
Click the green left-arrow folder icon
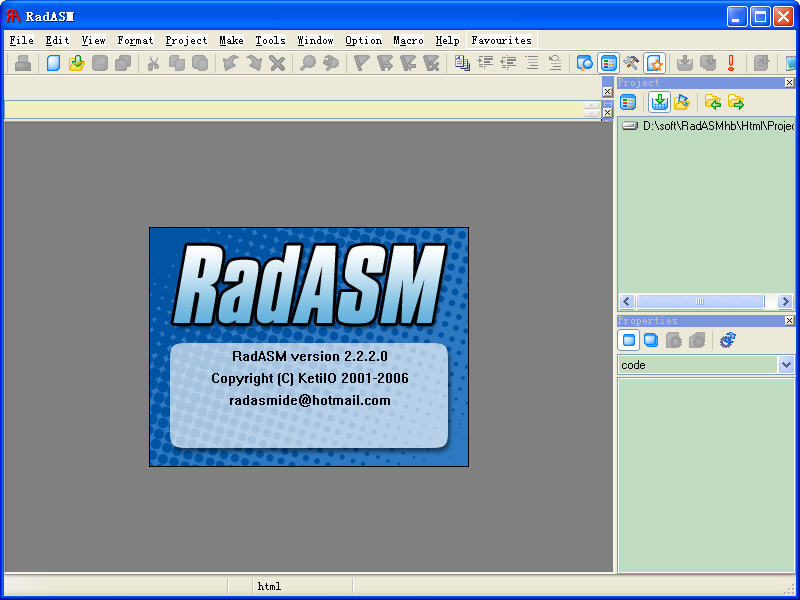click(712, 102)
